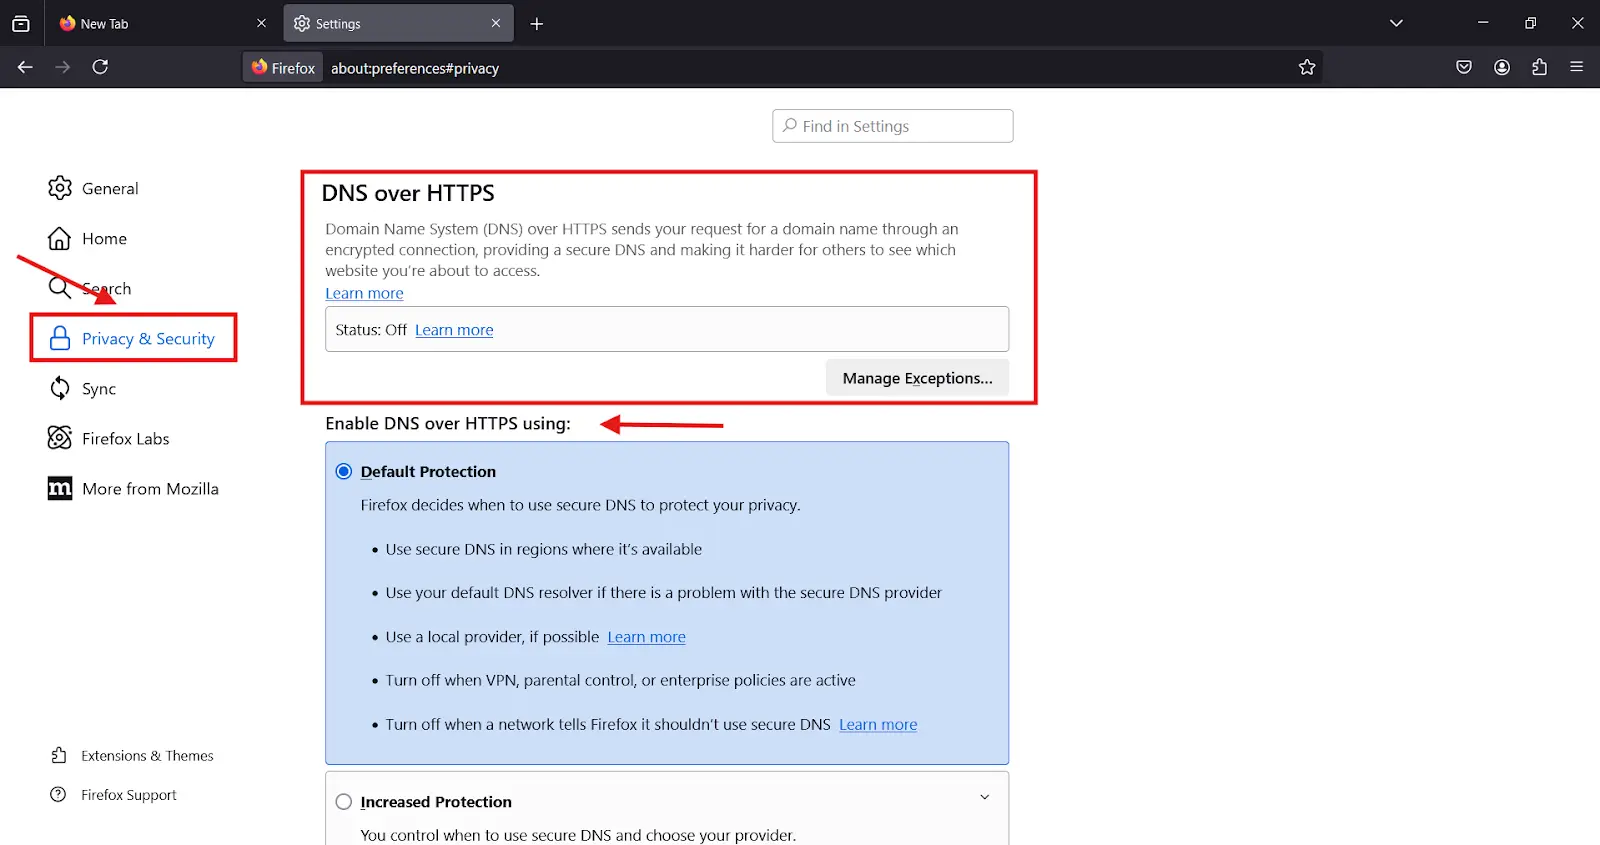Open the Pocket save icon

click(1464, 67)
